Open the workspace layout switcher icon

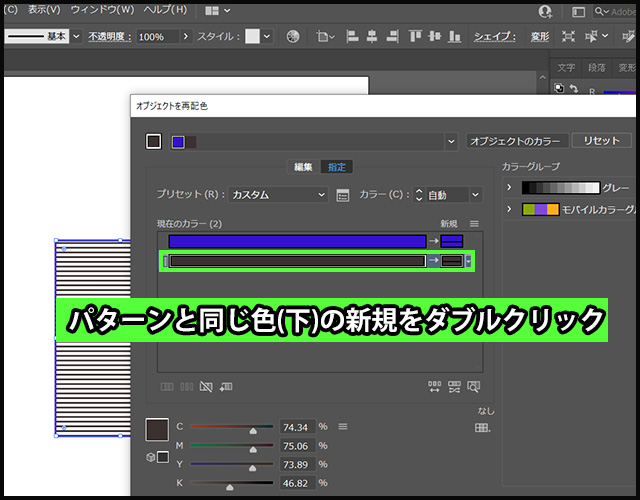(217, 11)
